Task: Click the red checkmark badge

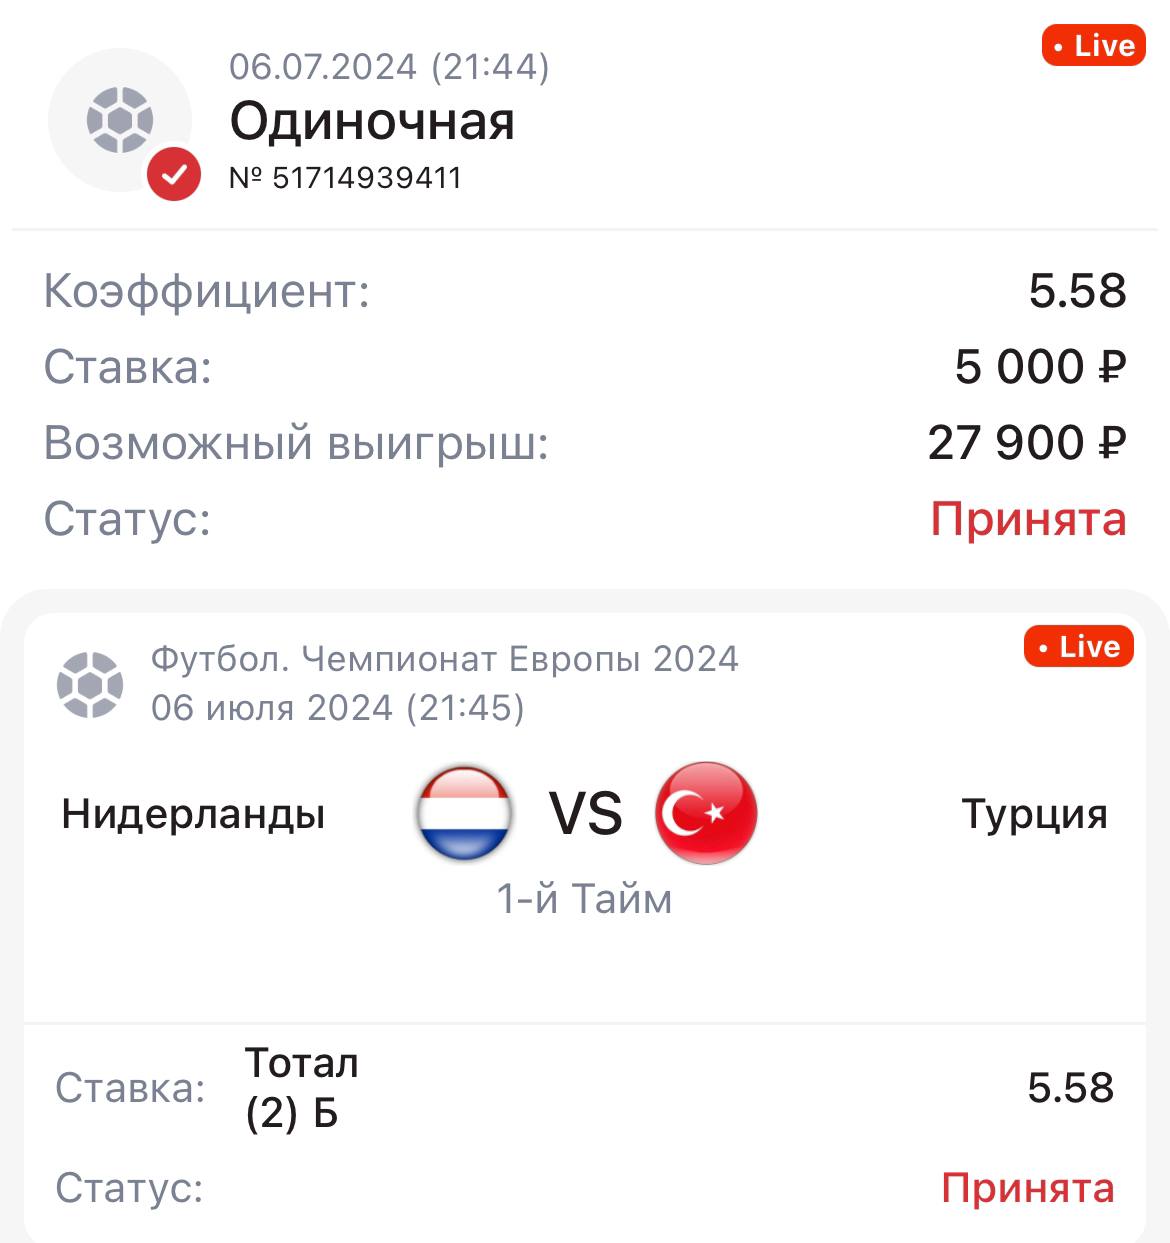Action: (174, 175)
